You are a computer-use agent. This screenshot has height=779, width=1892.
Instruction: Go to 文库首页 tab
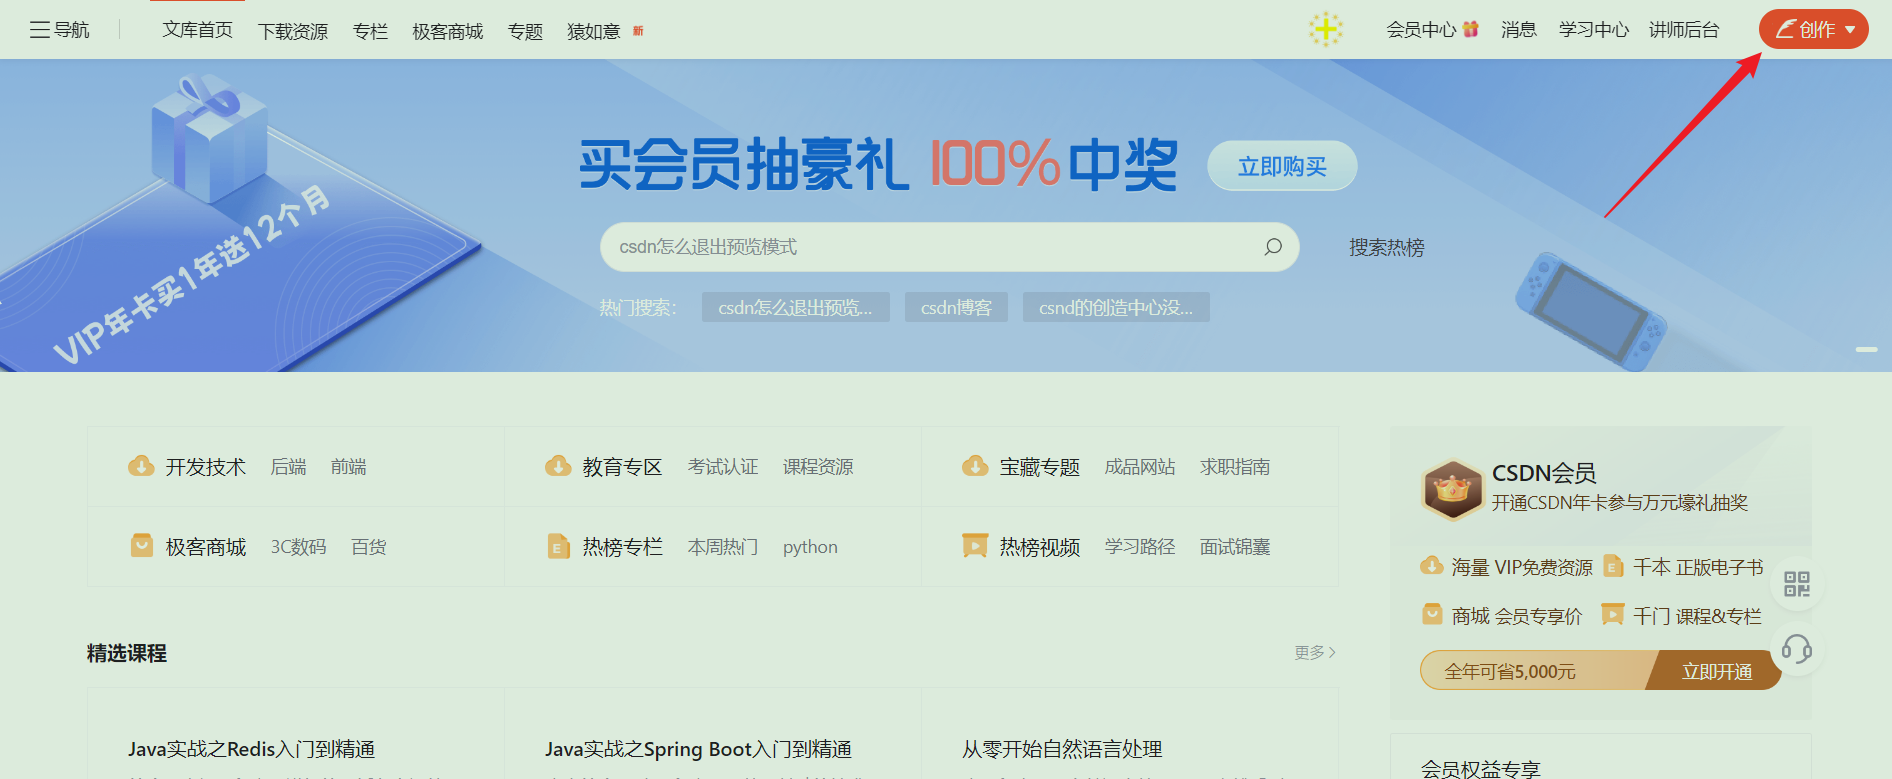coord(198,30)
